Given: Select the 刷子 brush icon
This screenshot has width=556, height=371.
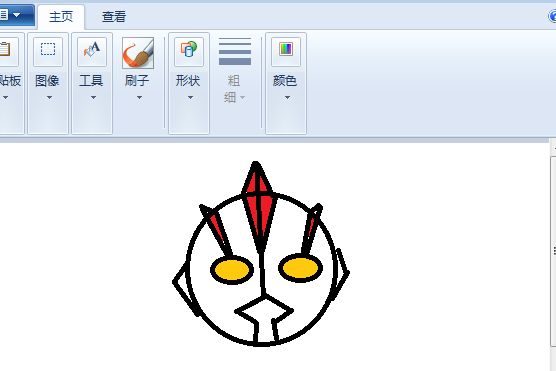Looking at the screenshot, I should click(x=138, y=52).
